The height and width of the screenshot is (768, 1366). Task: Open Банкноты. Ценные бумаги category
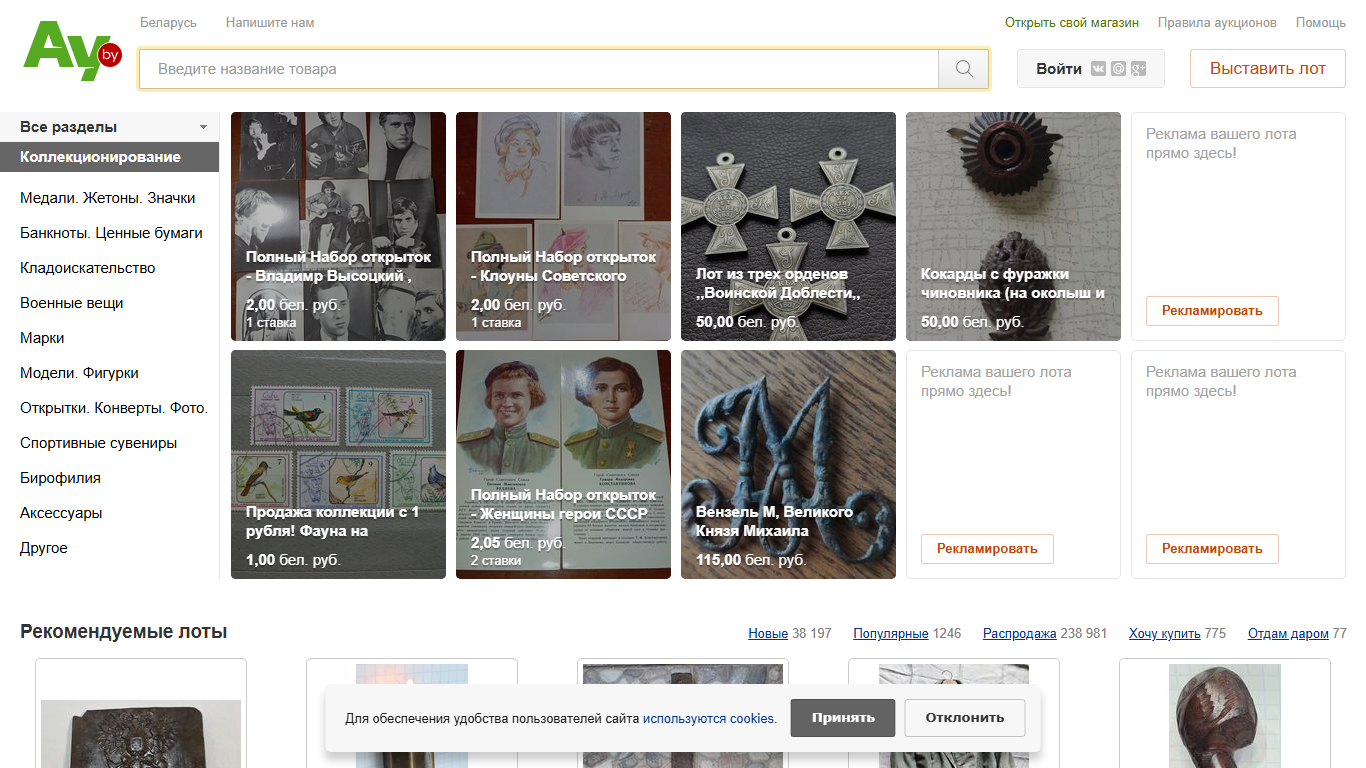(x=111, y=233)
